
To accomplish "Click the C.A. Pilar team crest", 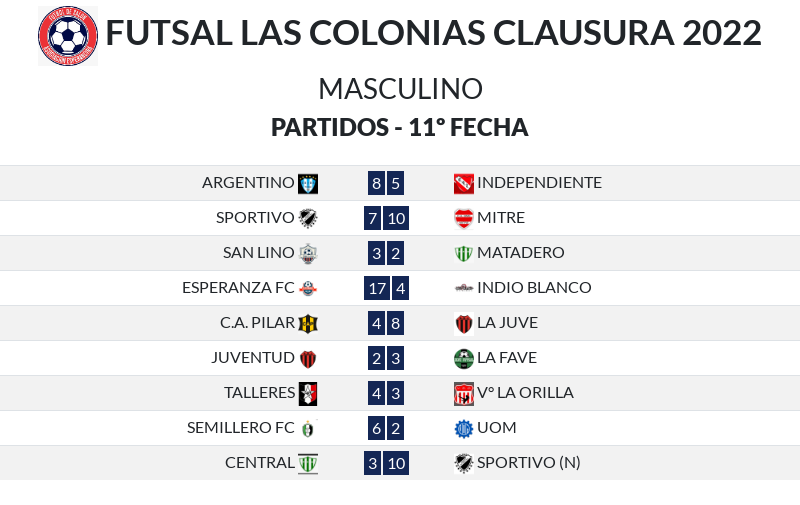I will 308,323.
